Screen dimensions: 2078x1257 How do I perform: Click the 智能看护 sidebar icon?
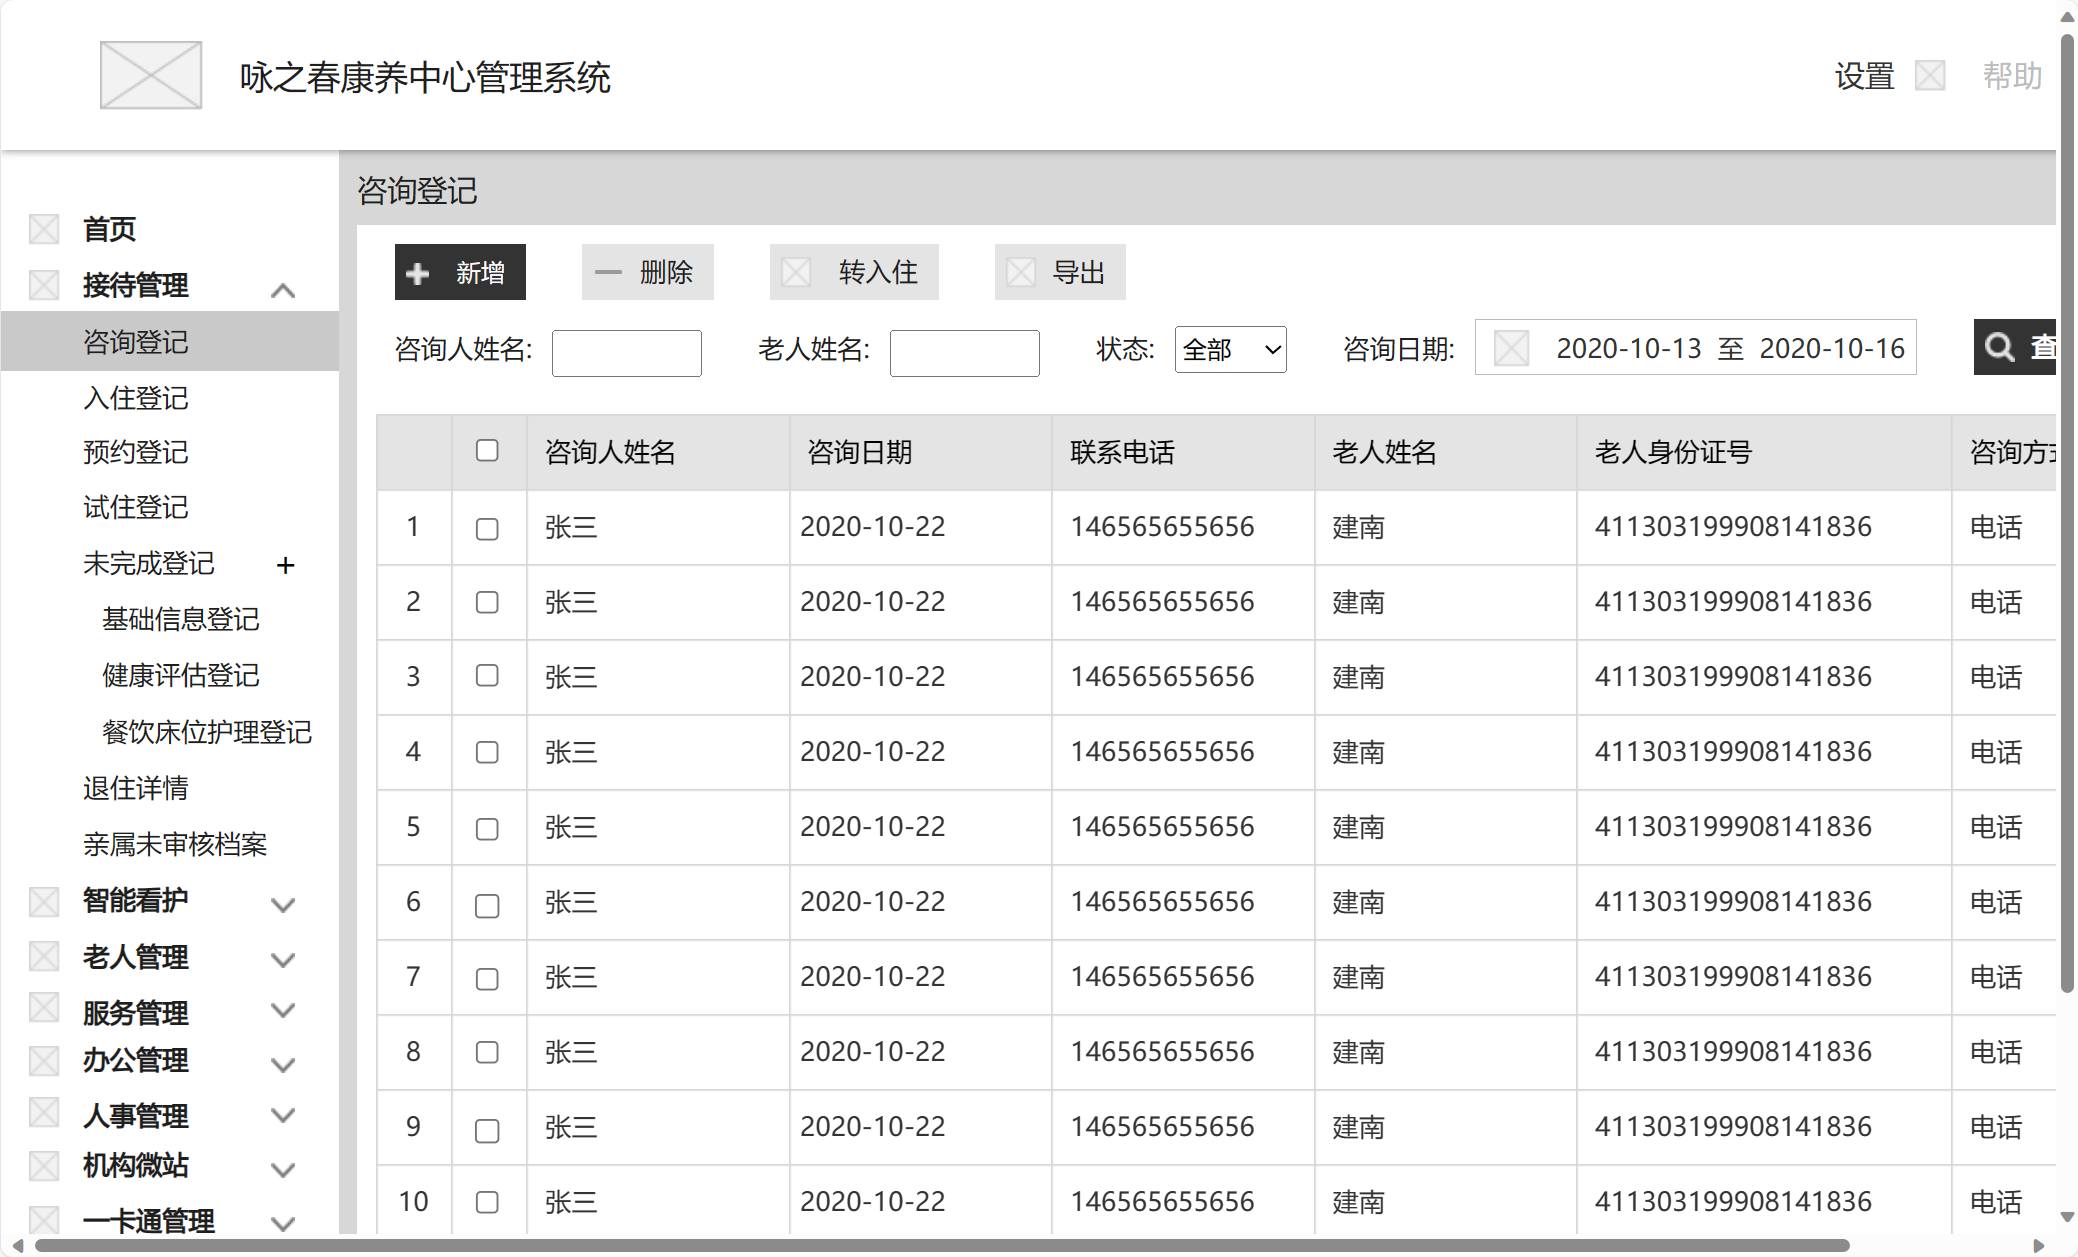[44, 901]
